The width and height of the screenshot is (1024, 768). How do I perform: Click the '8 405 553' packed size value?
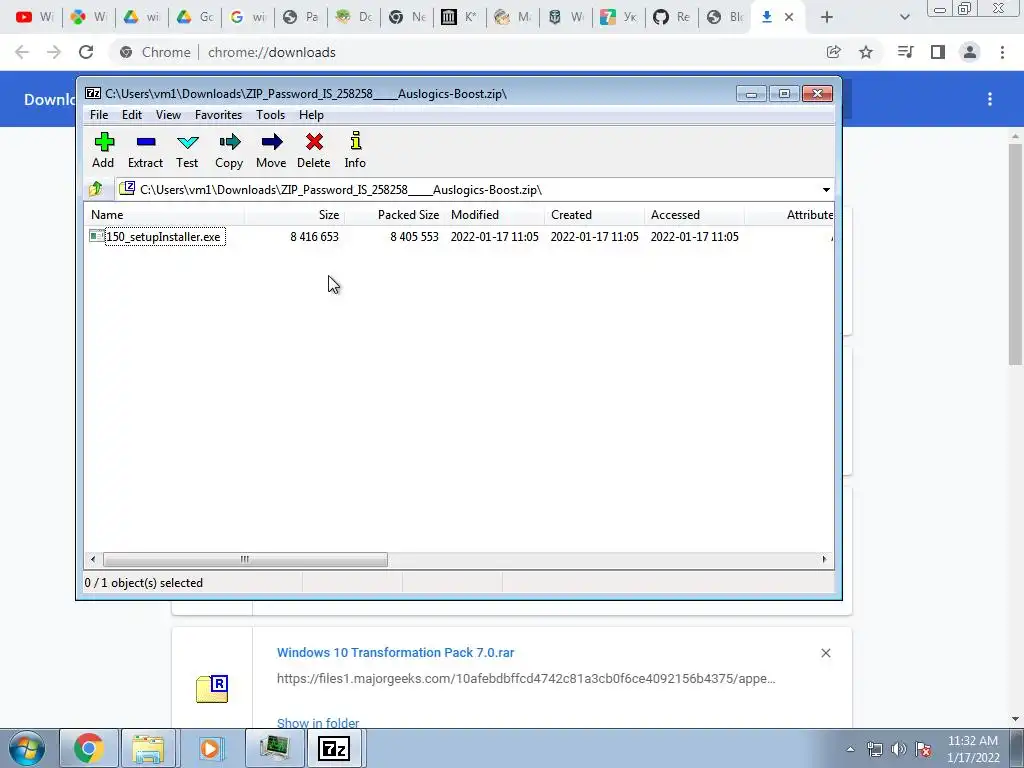pyautogui.click(x=414, y=237)
